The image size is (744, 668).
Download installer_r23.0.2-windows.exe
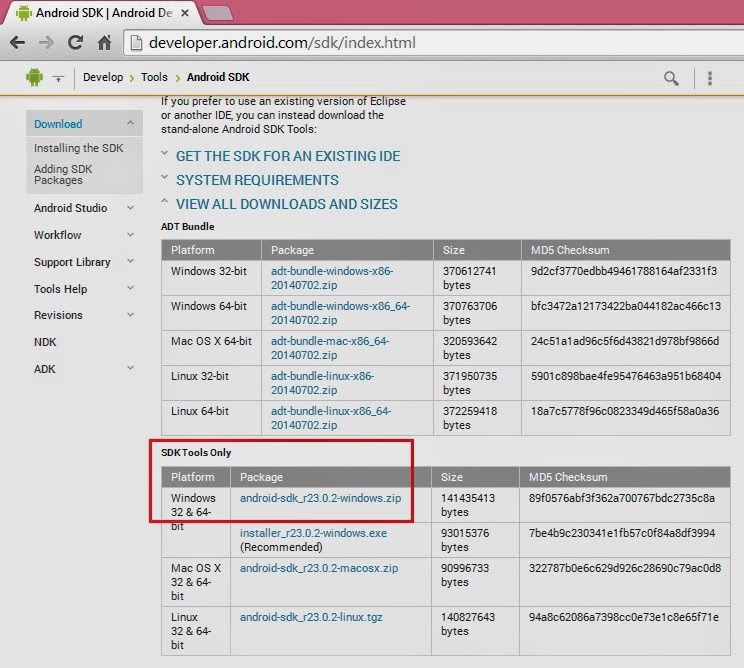pyautogui.click(x=313, y=533)
